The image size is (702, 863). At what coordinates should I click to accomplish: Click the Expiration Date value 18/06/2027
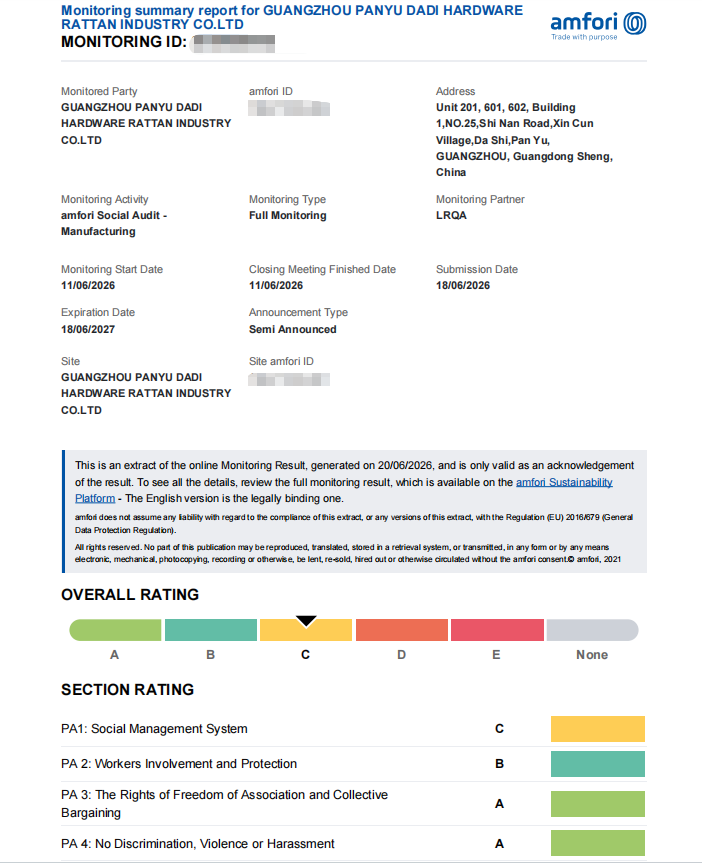point(88,329)
